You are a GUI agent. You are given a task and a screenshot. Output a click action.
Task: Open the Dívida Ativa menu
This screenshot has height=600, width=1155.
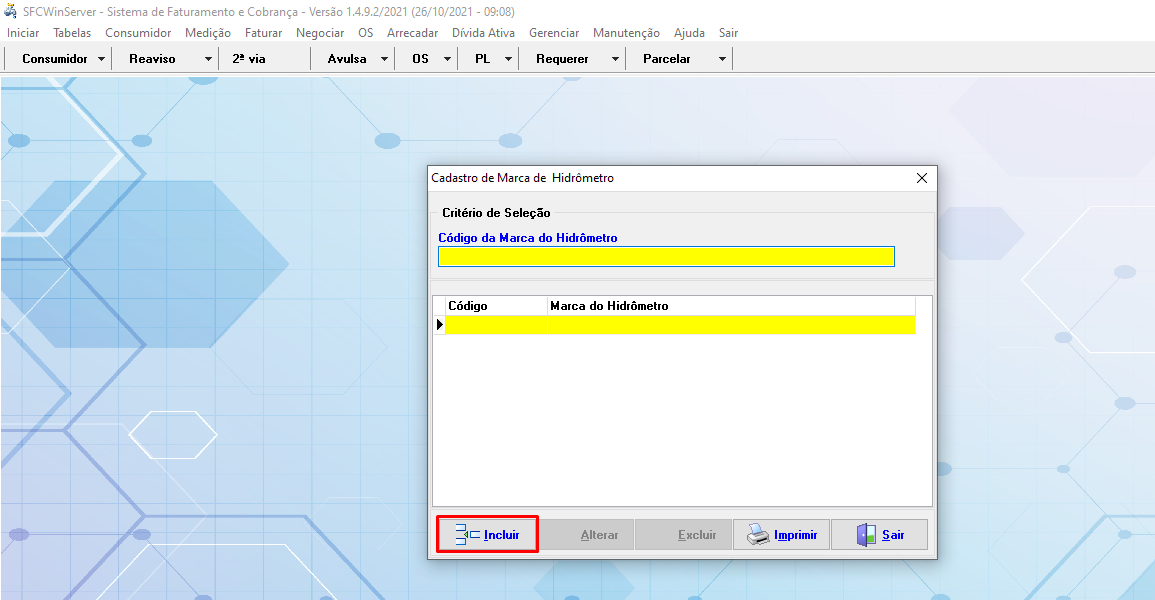point(483,33)
